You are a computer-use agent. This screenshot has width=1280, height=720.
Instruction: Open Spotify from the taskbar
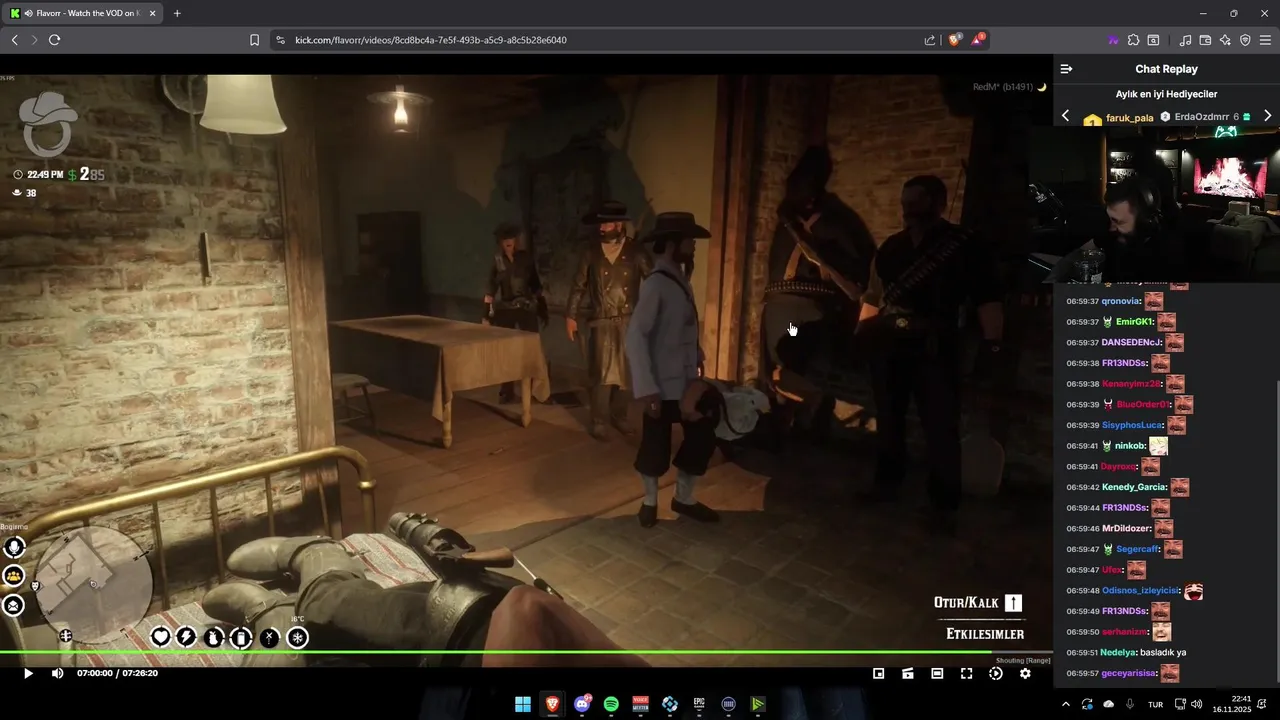[x=611, y=704]
